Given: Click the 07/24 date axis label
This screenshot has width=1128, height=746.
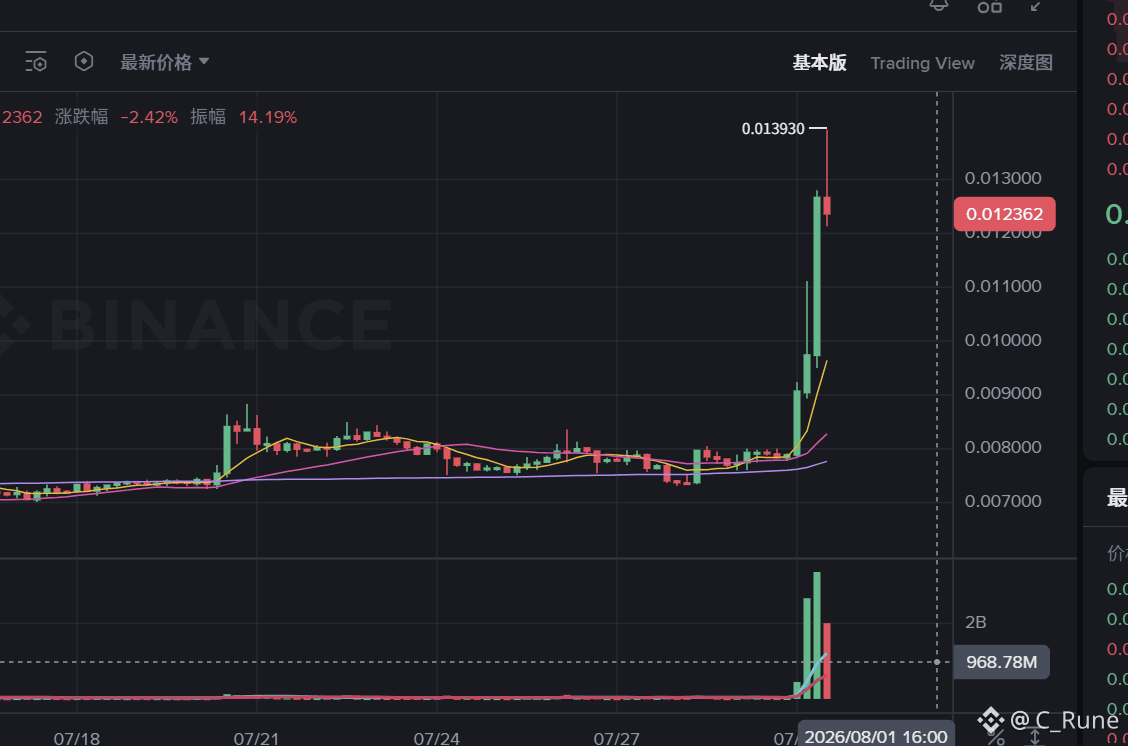Looking at the screenshot, I should click(x=436, y=739).
